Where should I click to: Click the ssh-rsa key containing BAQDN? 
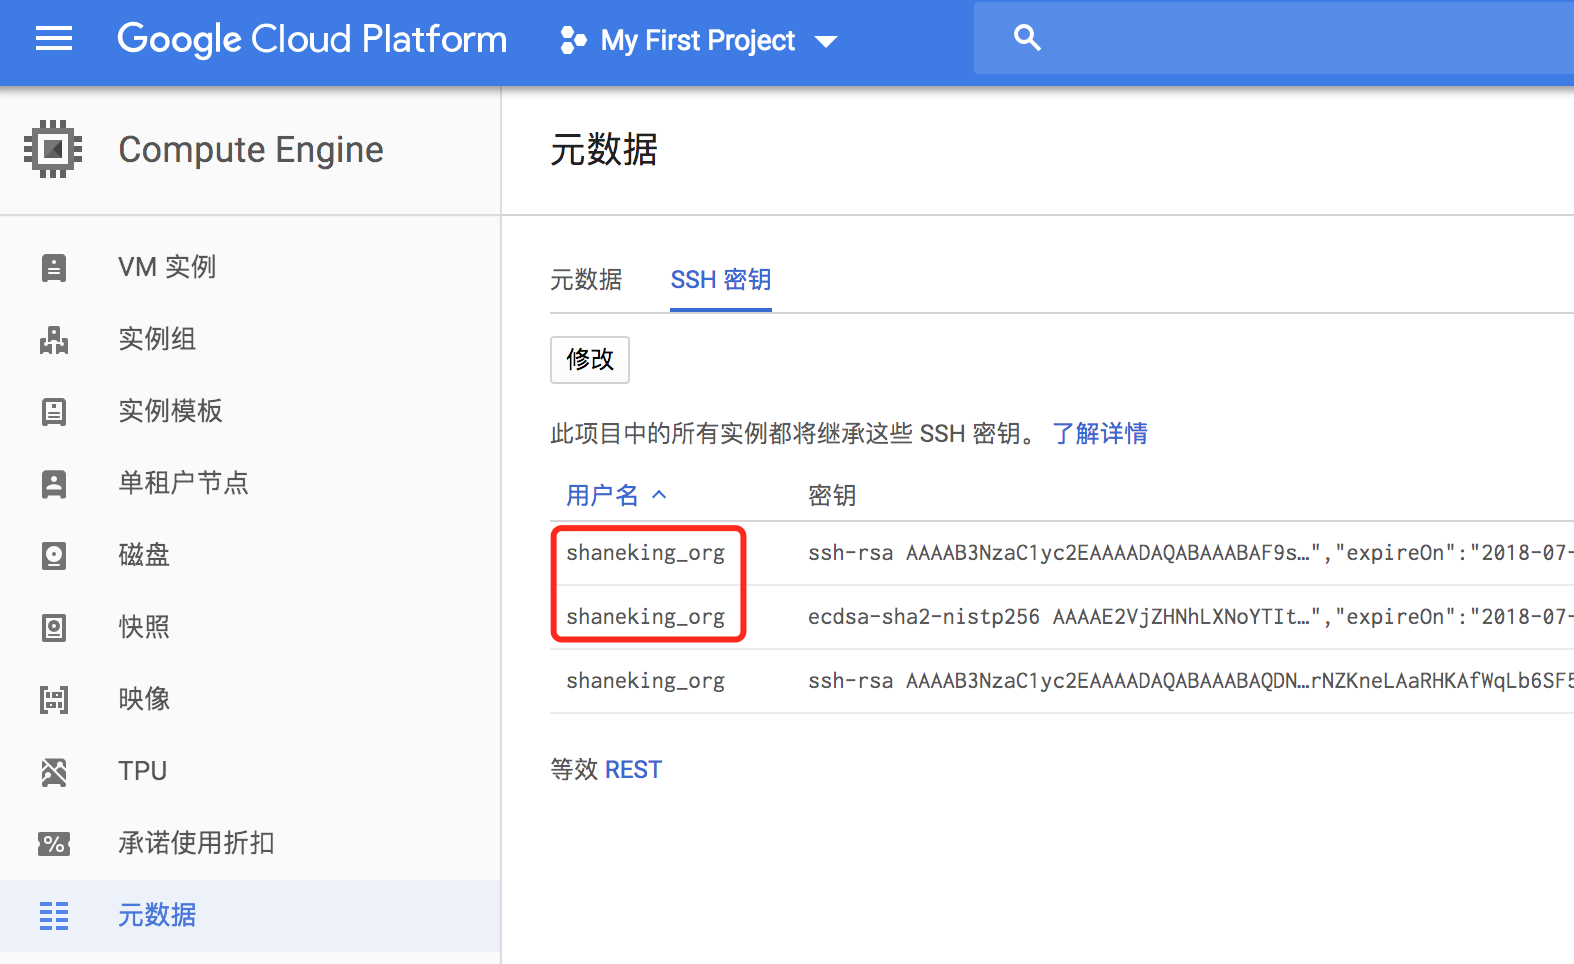[x=1190, y=681]
